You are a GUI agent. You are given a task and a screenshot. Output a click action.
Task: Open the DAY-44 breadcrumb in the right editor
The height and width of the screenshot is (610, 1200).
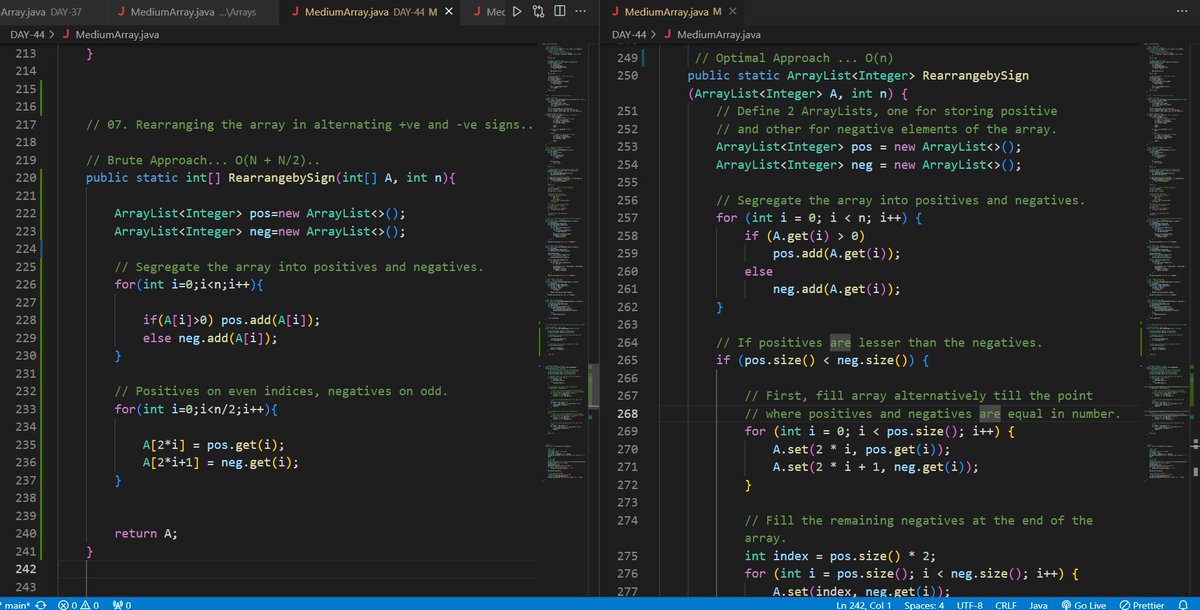click(x=629, y=35)
